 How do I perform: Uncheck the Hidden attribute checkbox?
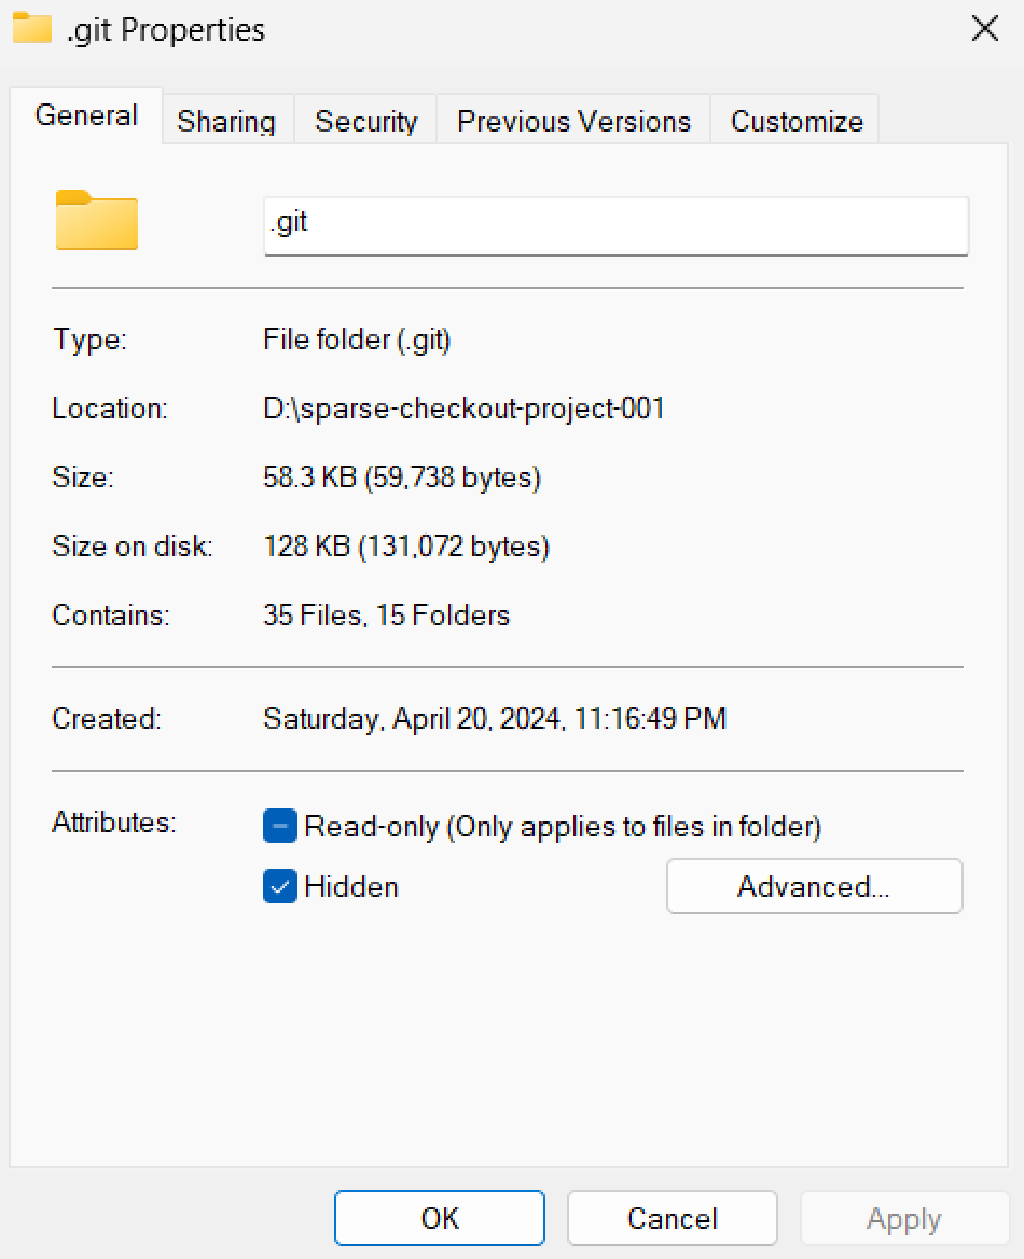280,886
